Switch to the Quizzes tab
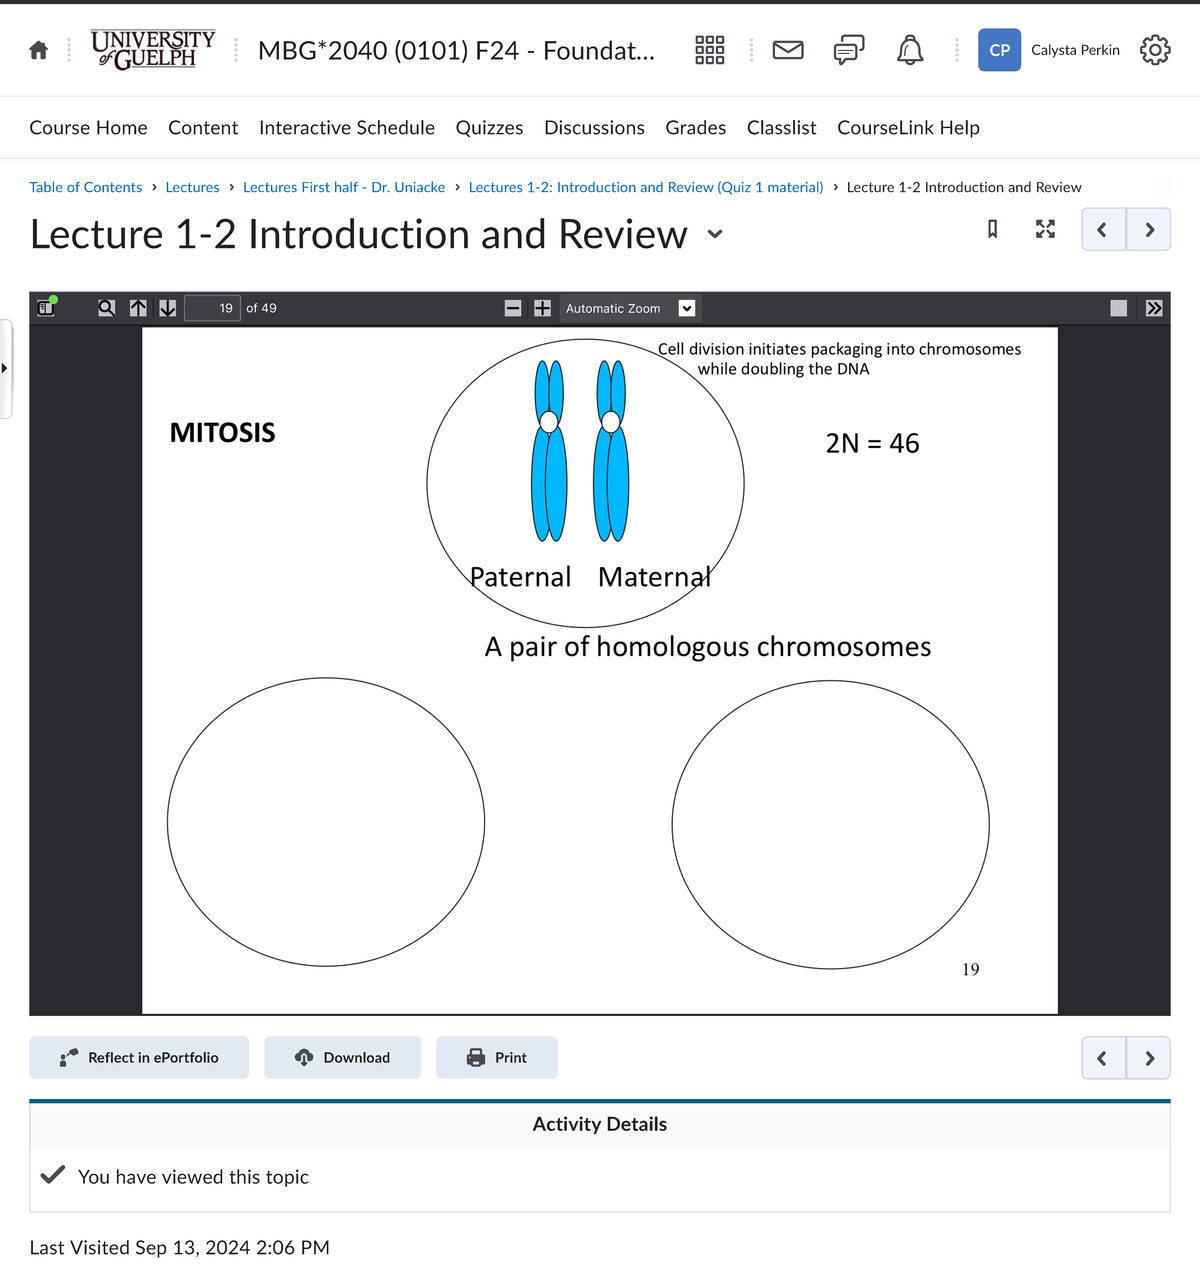This screenshot has height=1271, width=1200. (489, 127)
